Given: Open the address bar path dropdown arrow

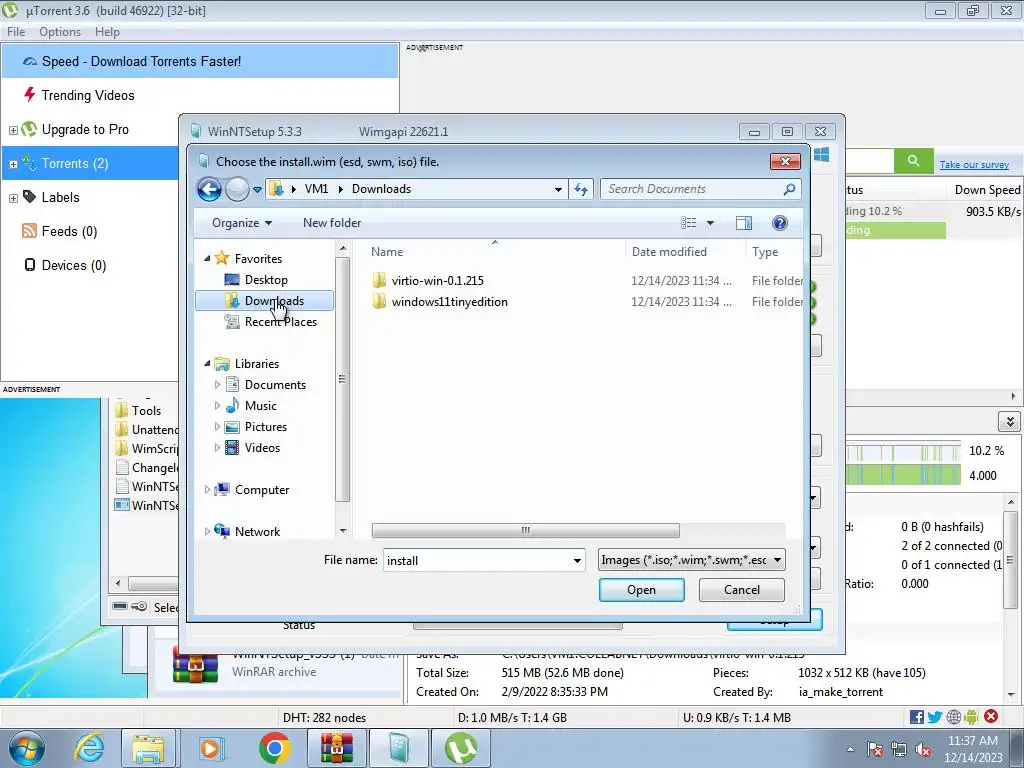Looking at the screenshot, I should coord(558,189).
